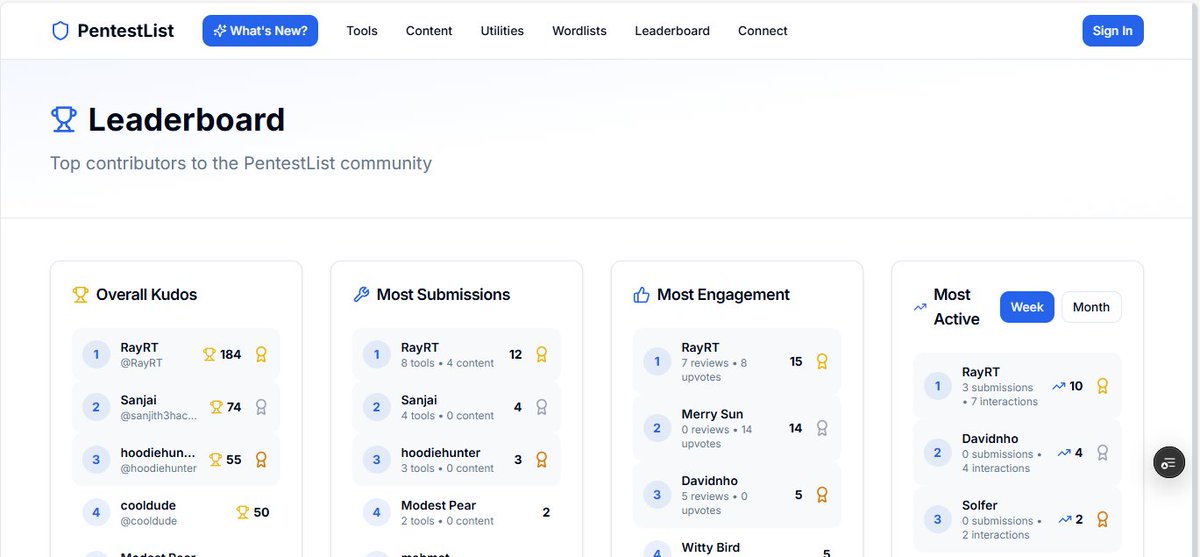Click the What's New? button
Screen dimensions: 1200x557
[x=260, y=31]
